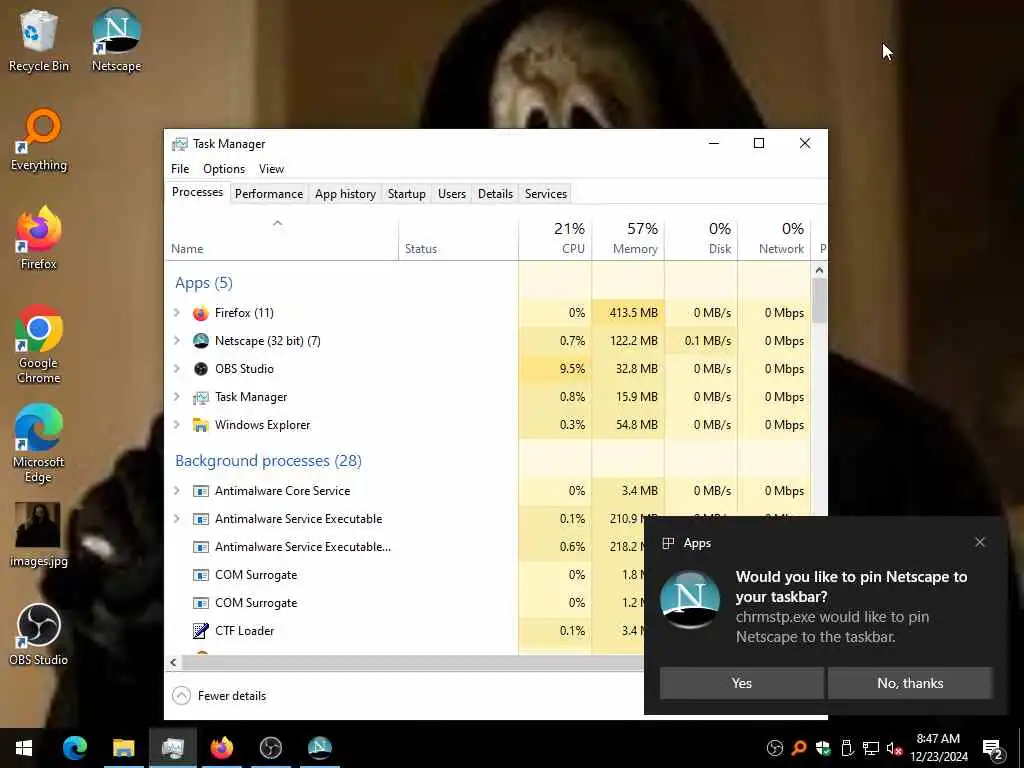Screen dimensions: 1024x768
Task: Switch to the Users tab
Action: [452, 194]
